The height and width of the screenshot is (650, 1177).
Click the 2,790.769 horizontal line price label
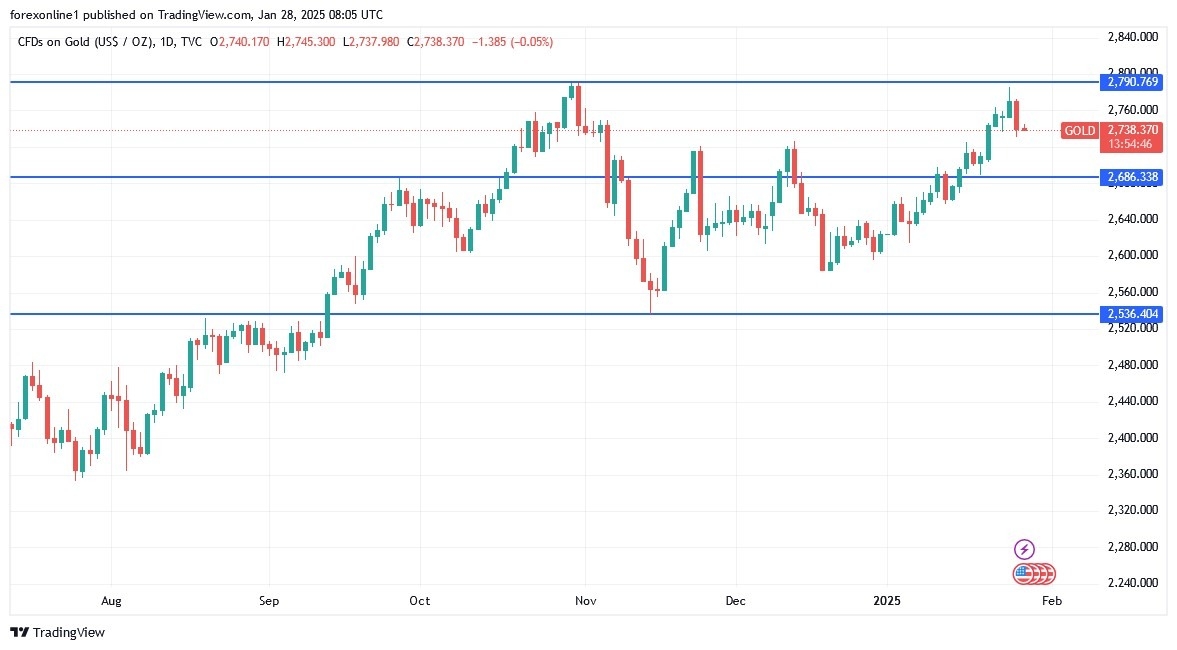pos(1132,82)
